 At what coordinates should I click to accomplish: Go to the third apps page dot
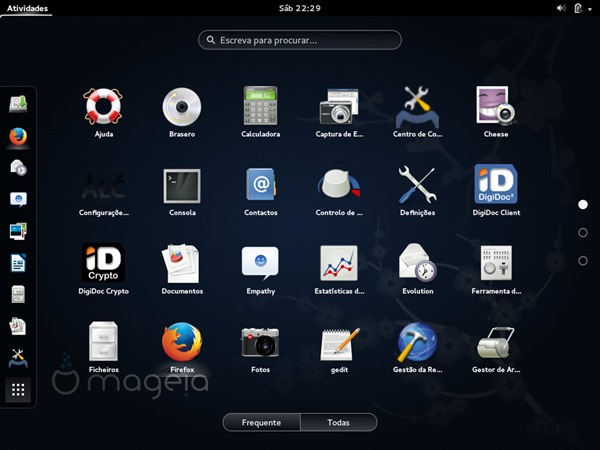pyautogui.click(x=583, y=261)
